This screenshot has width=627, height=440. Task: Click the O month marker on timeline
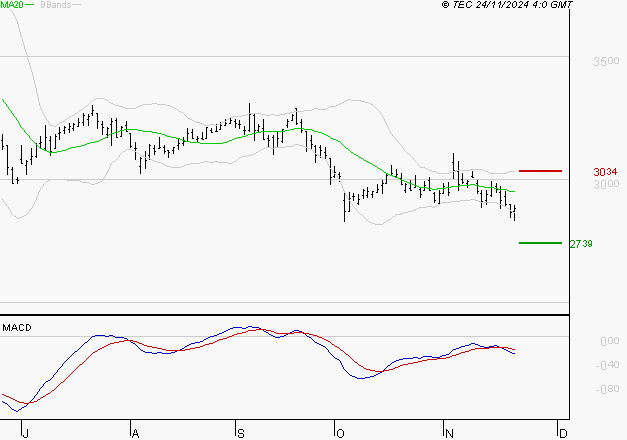point(340,434)
